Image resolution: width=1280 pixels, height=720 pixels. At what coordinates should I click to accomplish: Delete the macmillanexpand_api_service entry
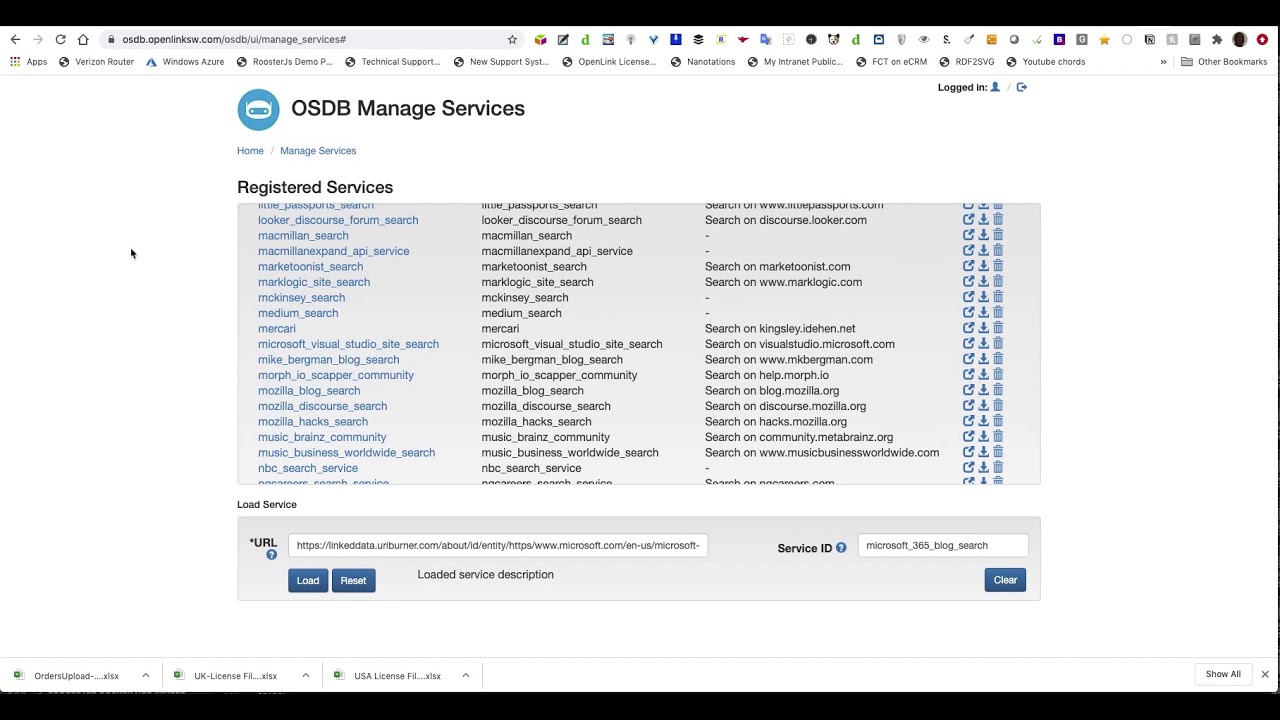(998, 250)
